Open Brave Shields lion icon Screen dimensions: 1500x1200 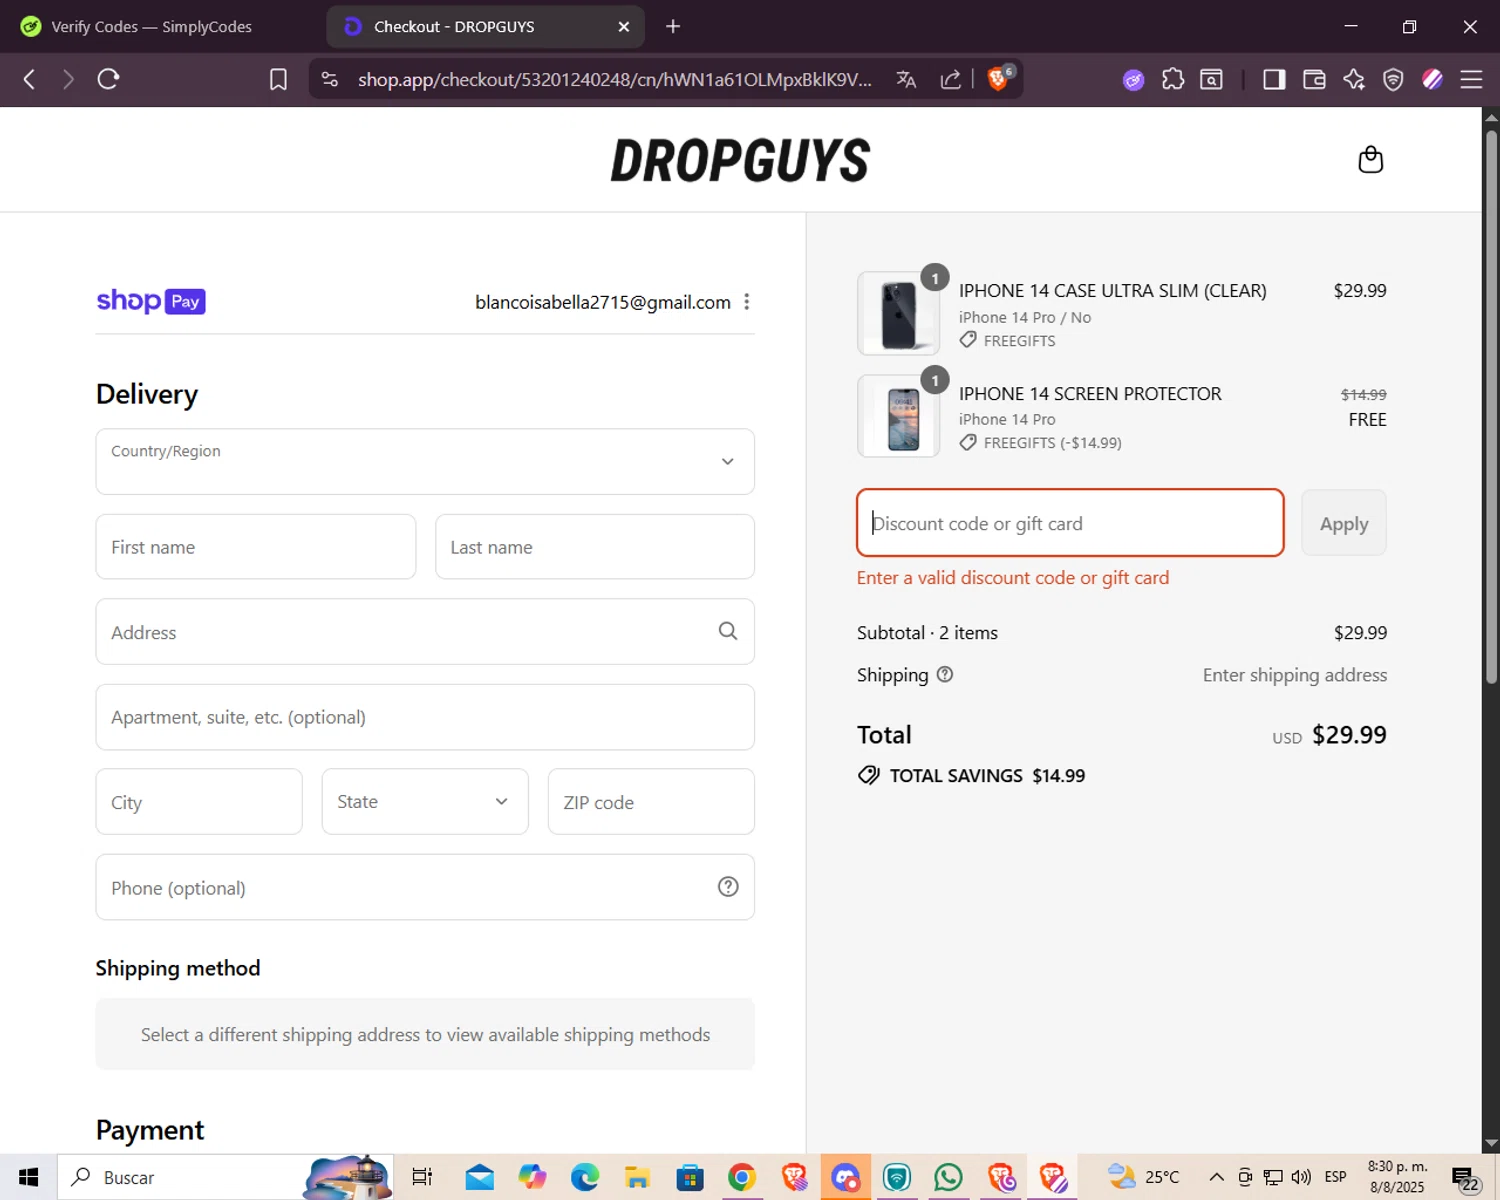pyautogui.click(x=999, y=79)
